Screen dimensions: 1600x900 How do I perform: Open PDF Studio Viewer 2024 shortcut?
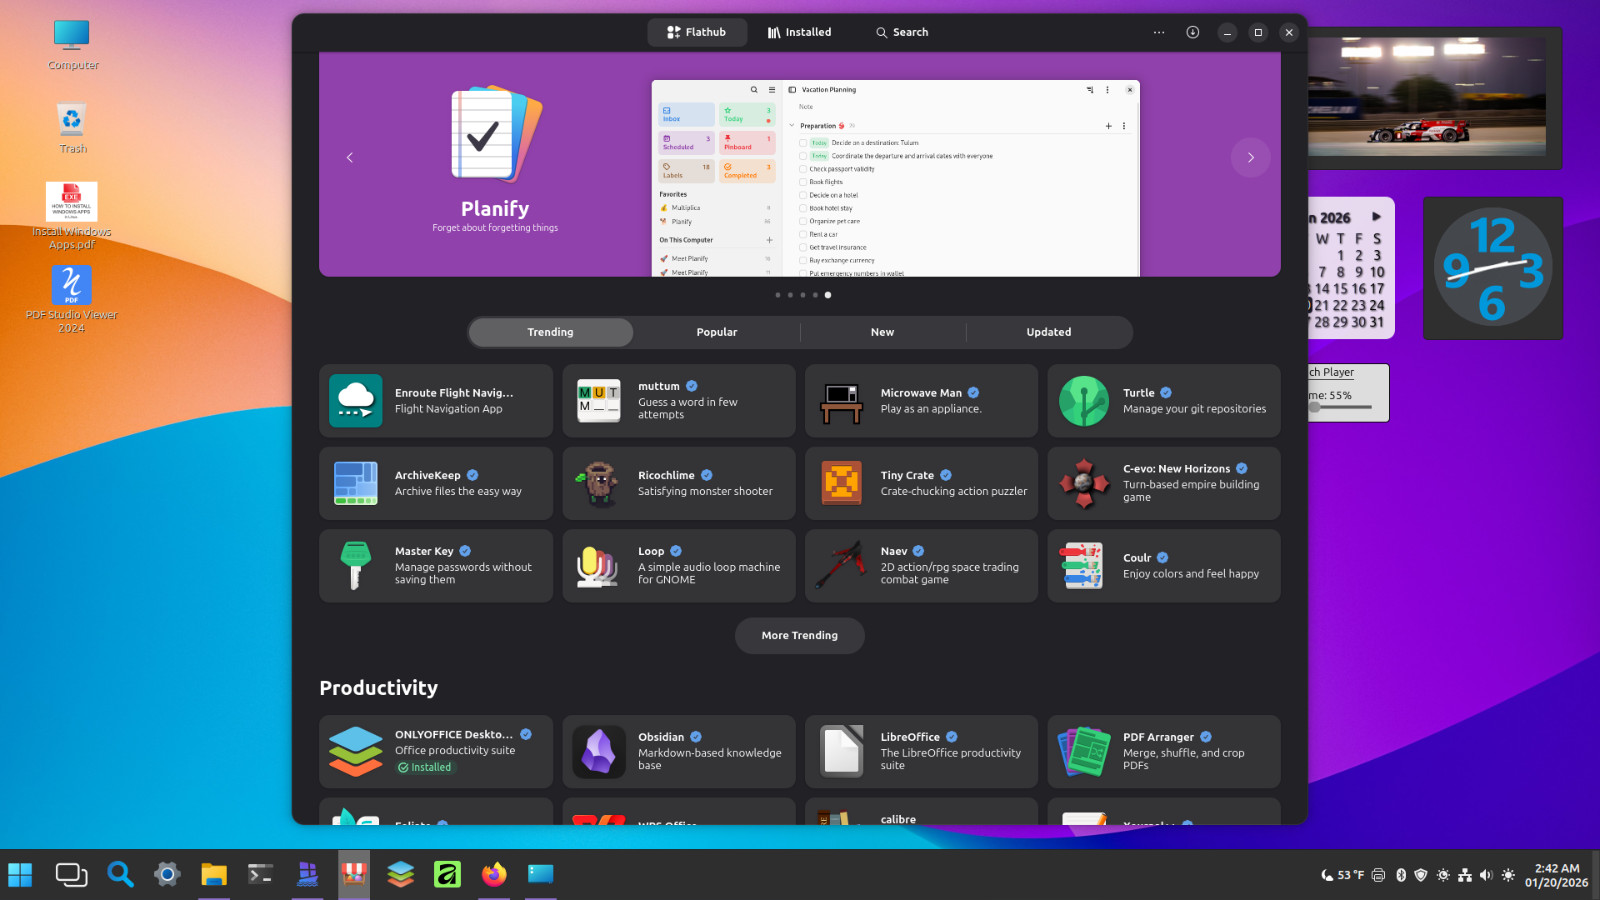(x=72, y=299)
